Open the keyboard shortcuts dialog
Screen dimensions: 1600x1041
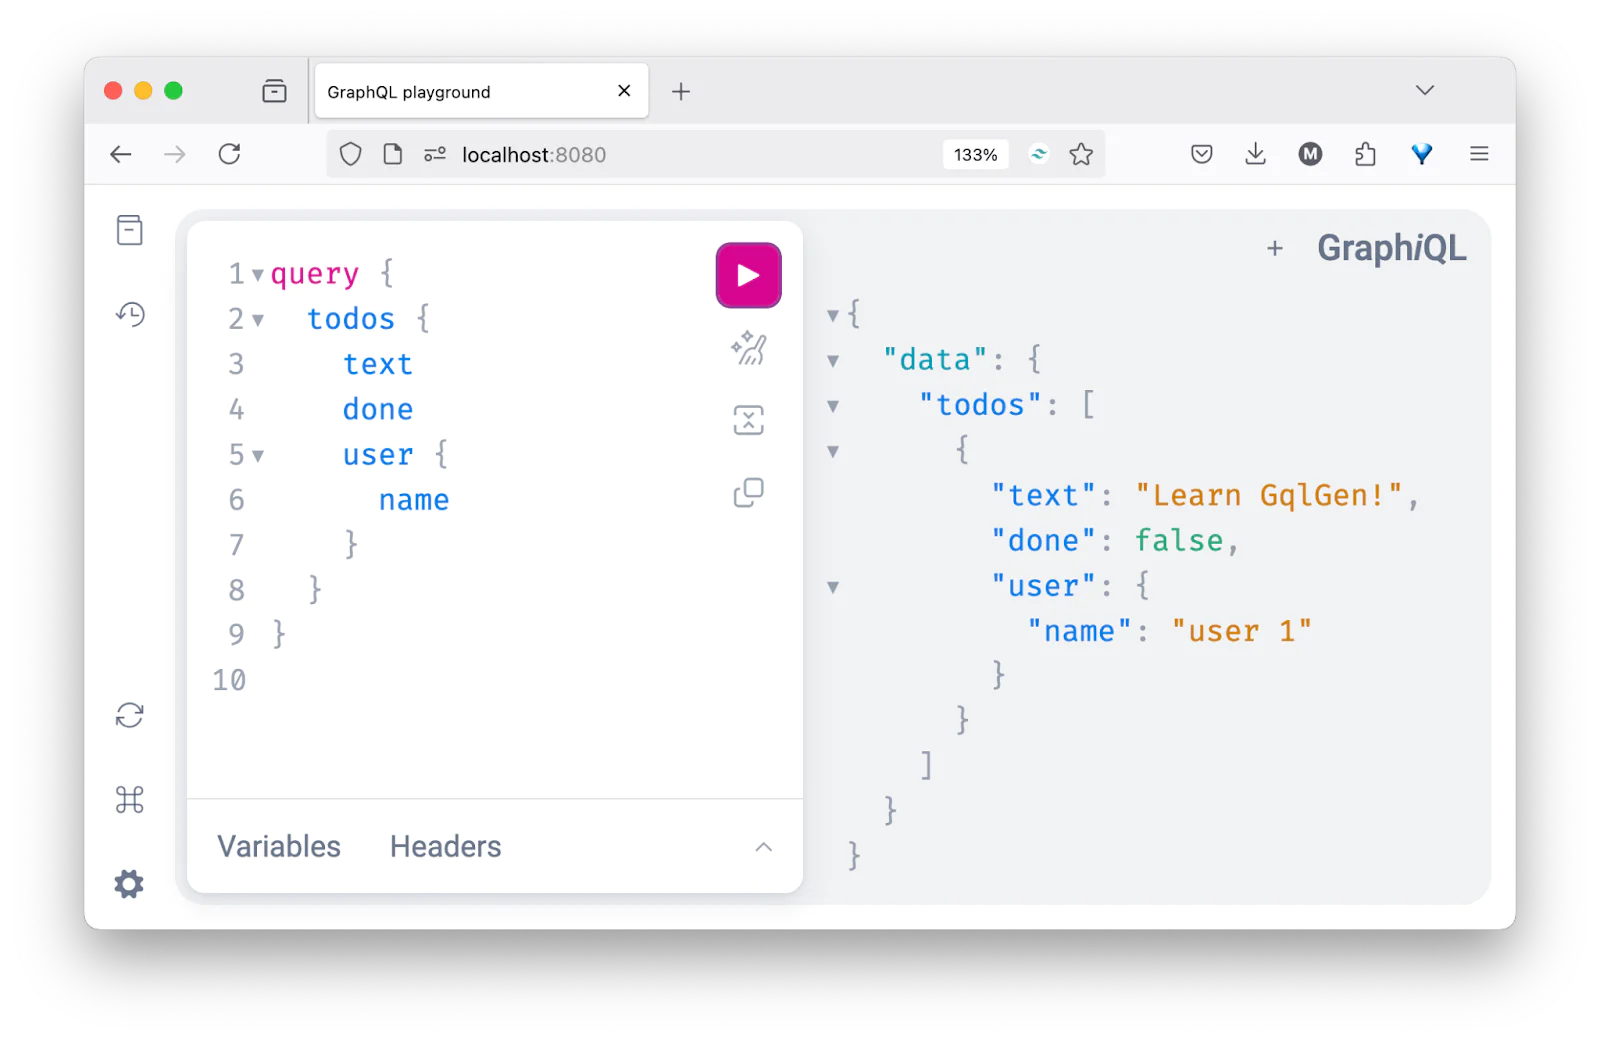pos(129,799)
